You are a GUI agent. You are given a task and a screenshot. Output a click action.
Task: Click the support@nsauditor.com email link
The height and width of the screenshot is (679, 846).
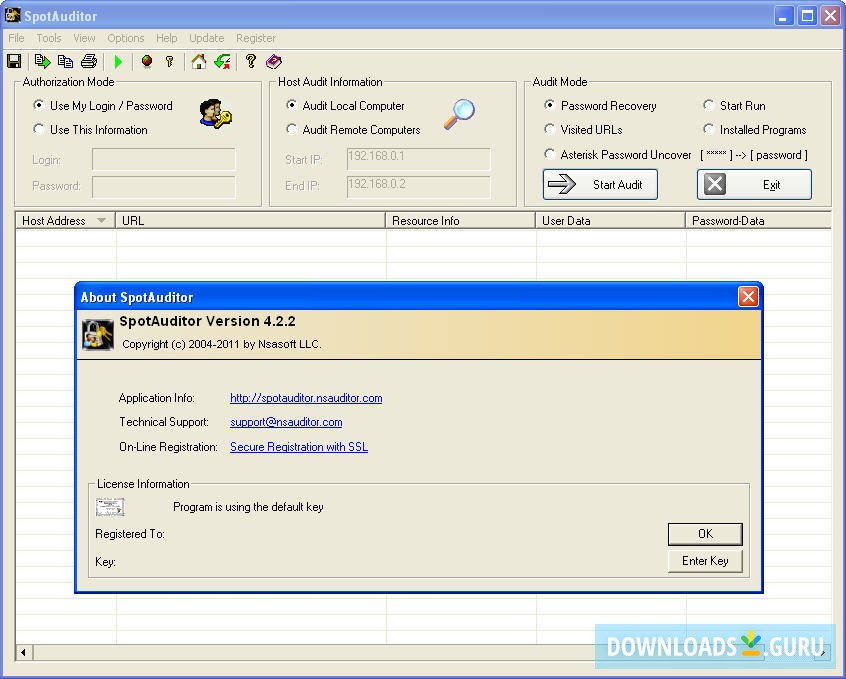[286, 422]
